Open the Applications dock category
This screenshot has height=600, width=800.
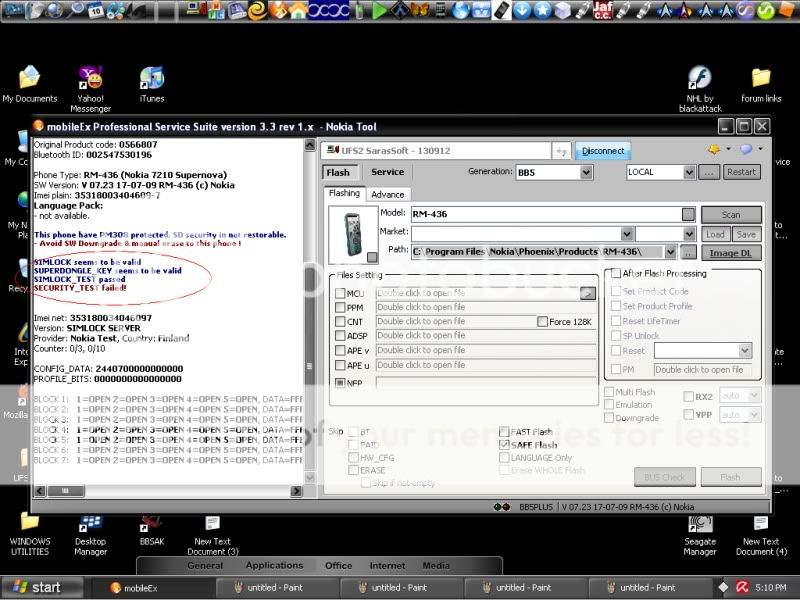274,565
